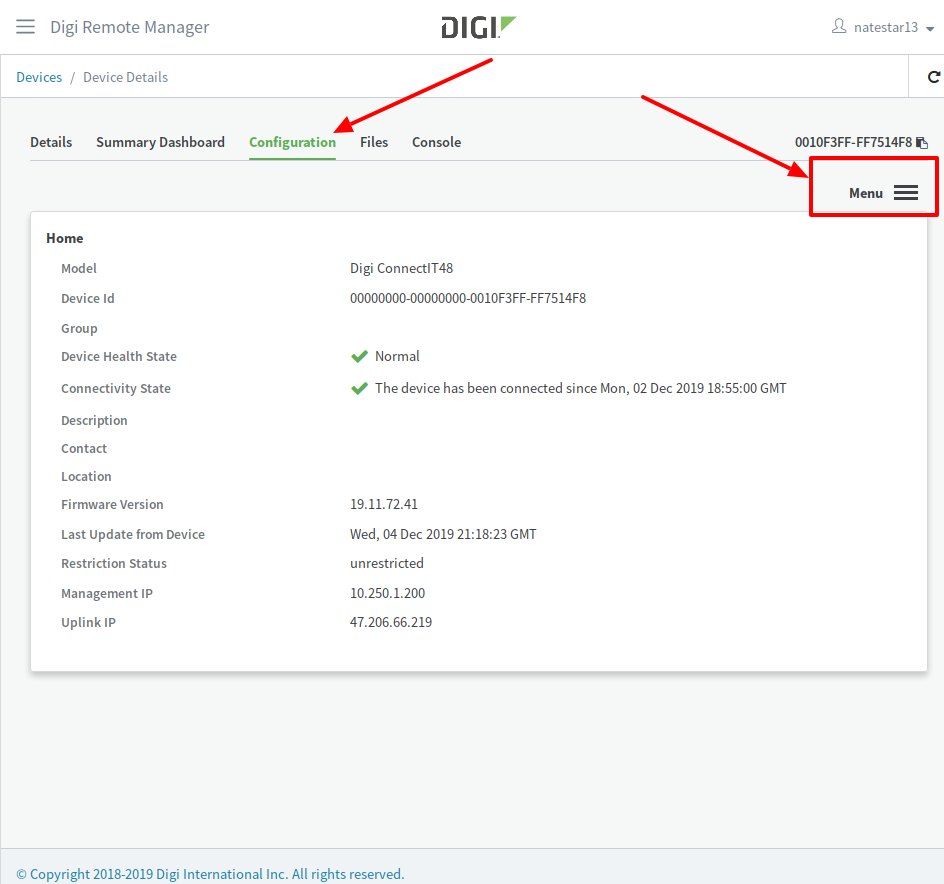Click the Restriction Status label

(x=114, y=564)
